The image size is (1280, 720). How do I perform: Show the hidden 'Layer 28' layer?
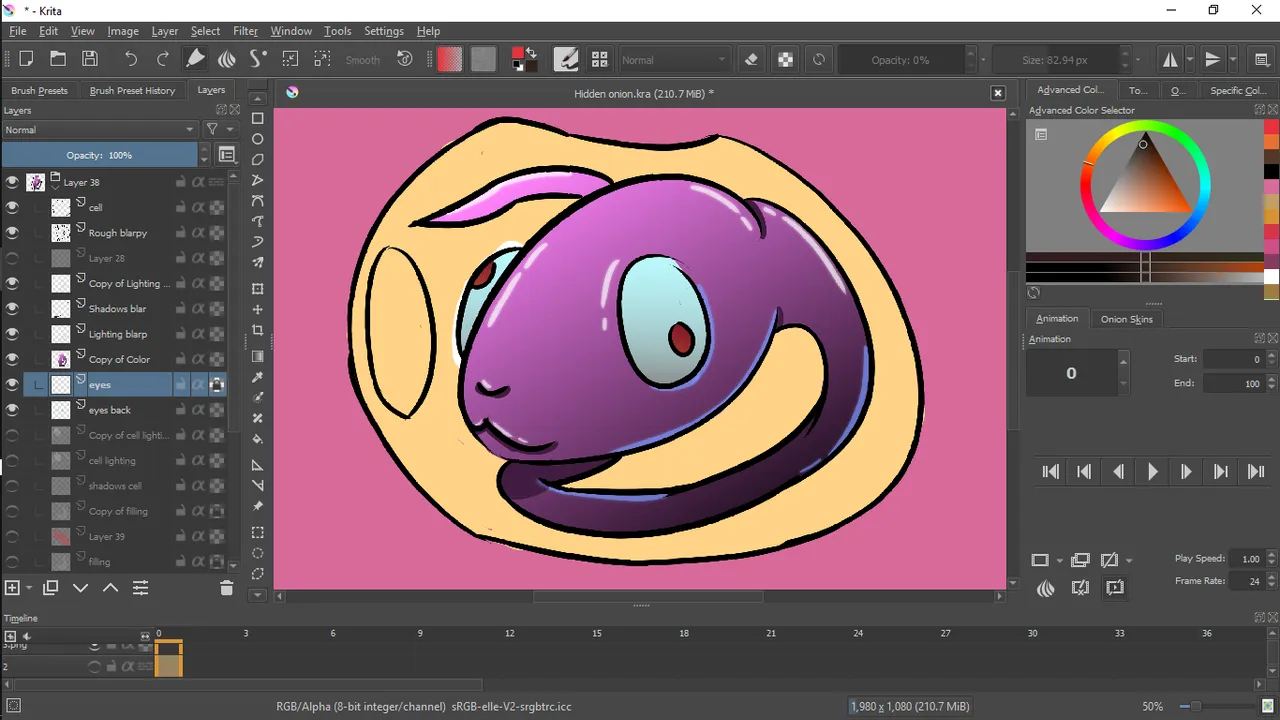click(12, 258)
